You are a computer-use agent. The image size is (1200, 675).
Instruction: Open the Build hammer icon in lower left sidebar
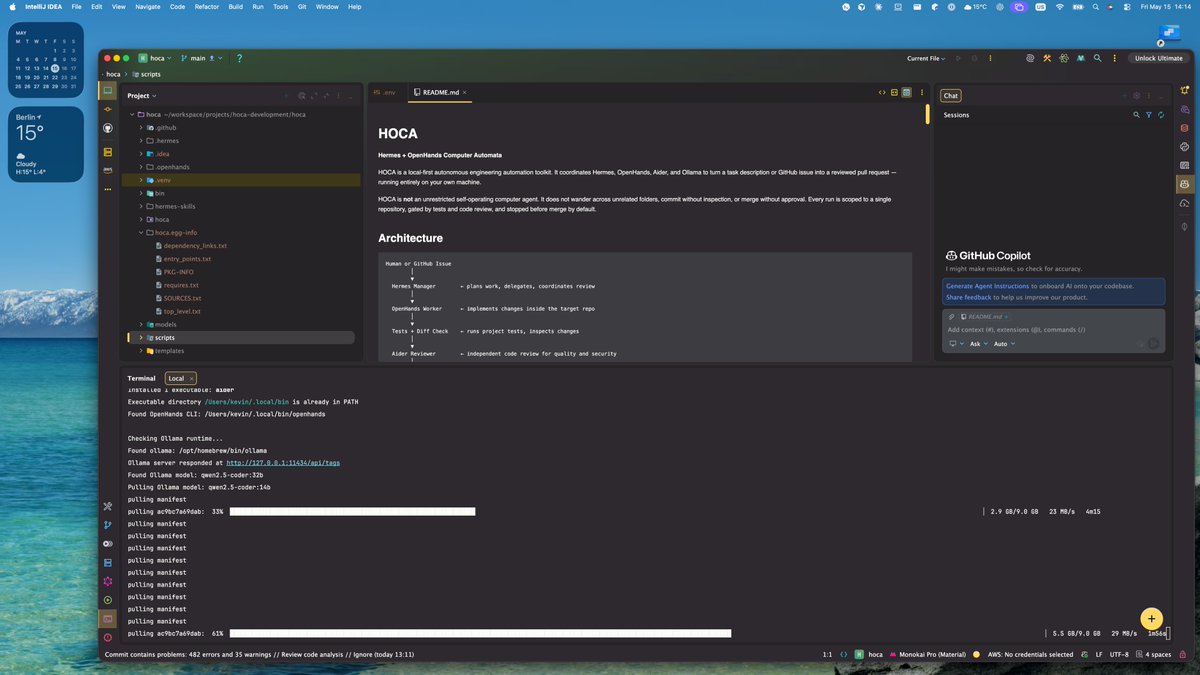[x=108, y=506]
